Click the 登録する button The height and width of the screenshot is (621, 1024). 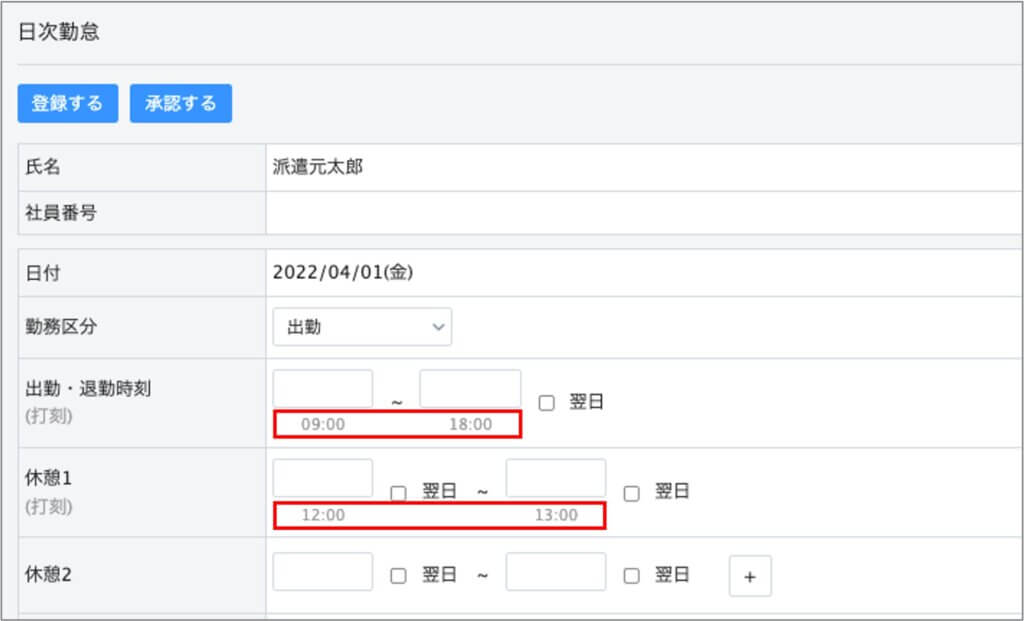pos(67,103)
